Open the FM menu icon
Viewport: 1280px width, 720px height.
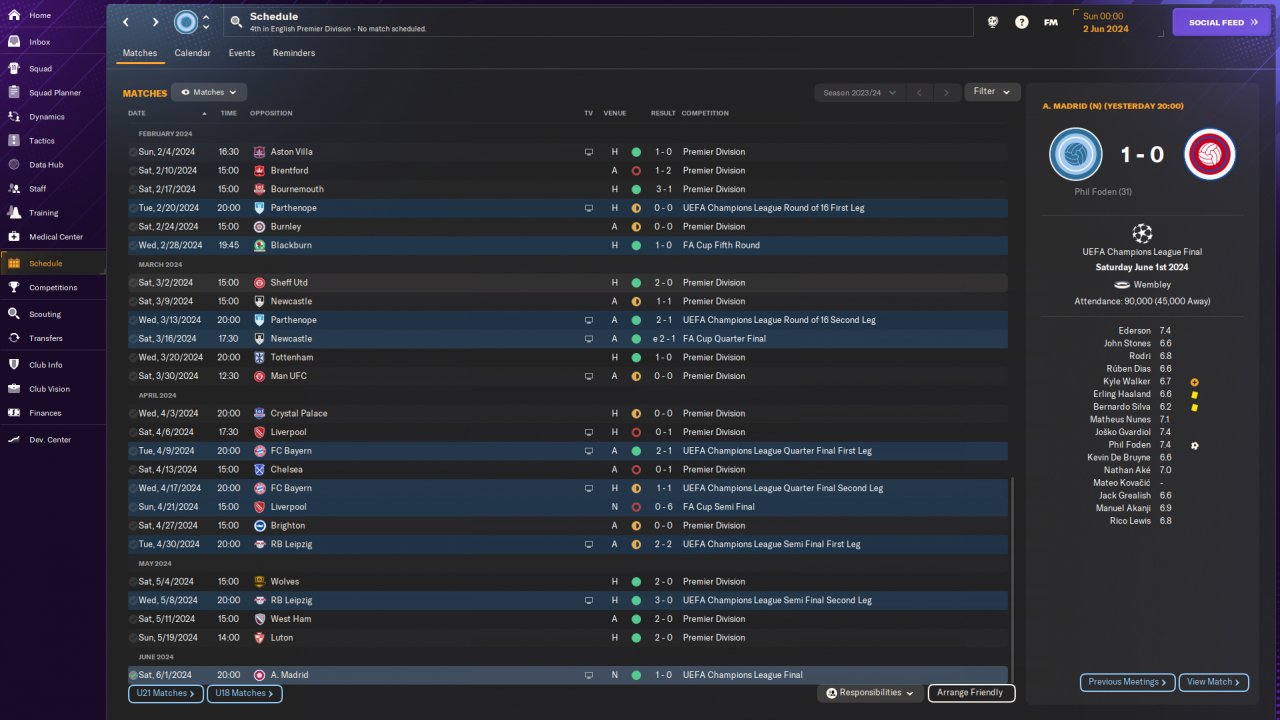point(1050,22)
